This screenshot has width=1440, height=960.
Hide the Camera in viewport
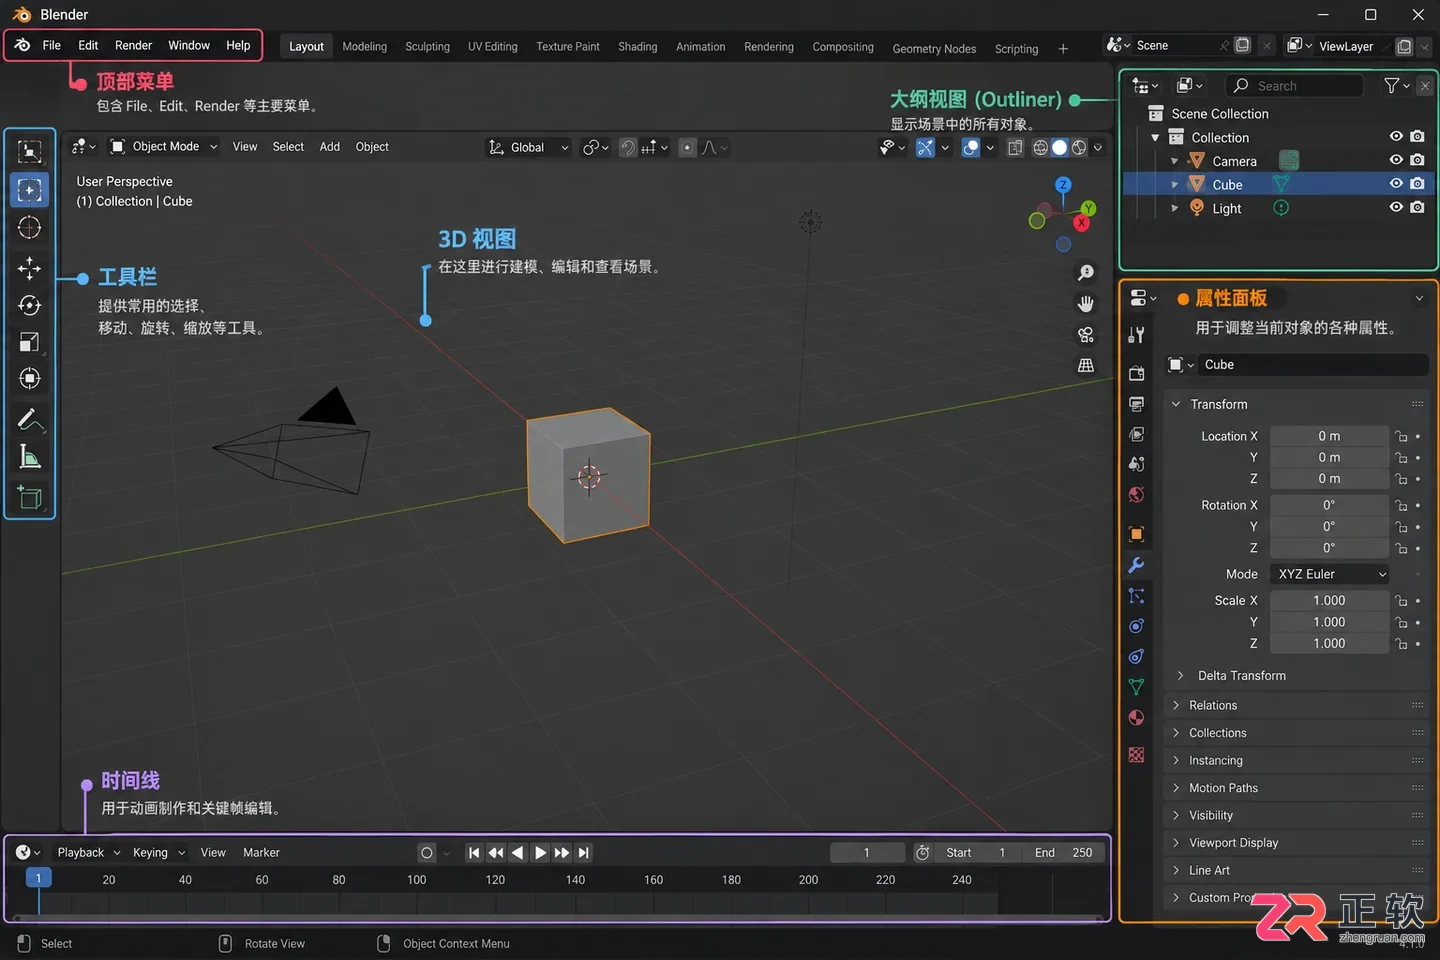pyautogui.click(x=1396, y=160)
